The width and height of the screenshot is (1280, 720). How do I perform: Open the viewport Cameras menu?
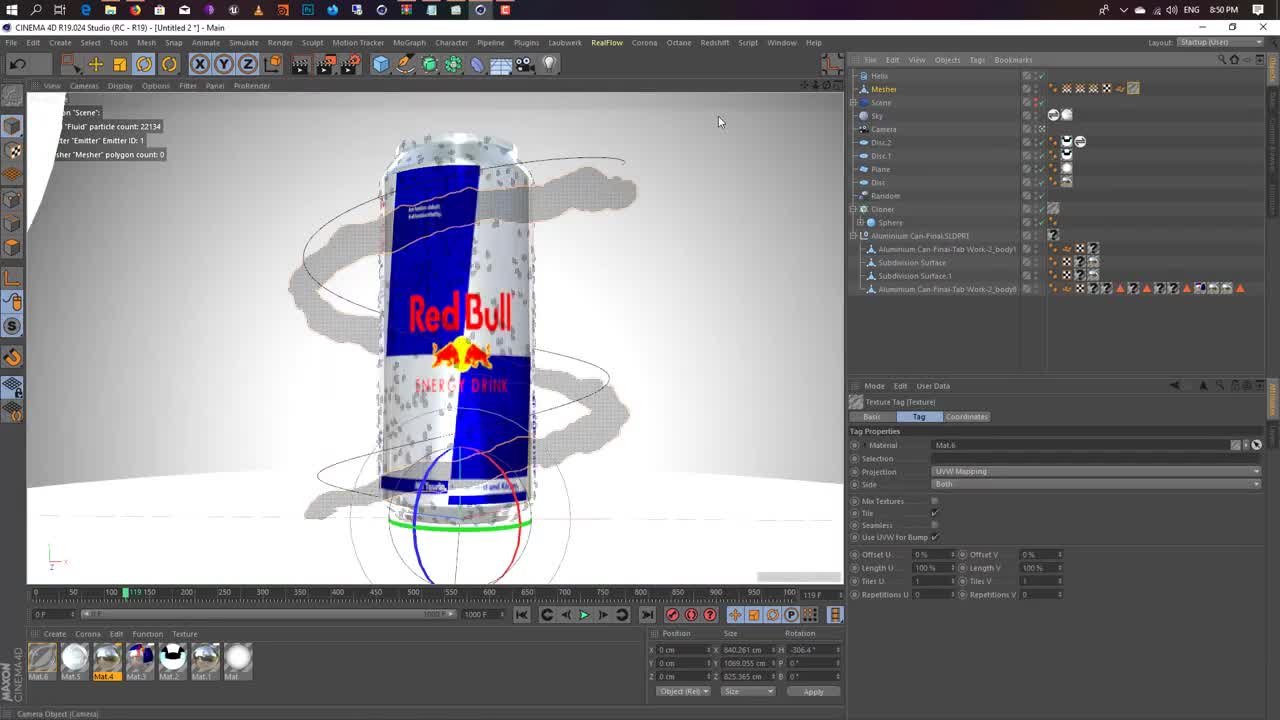pos(84,86)
